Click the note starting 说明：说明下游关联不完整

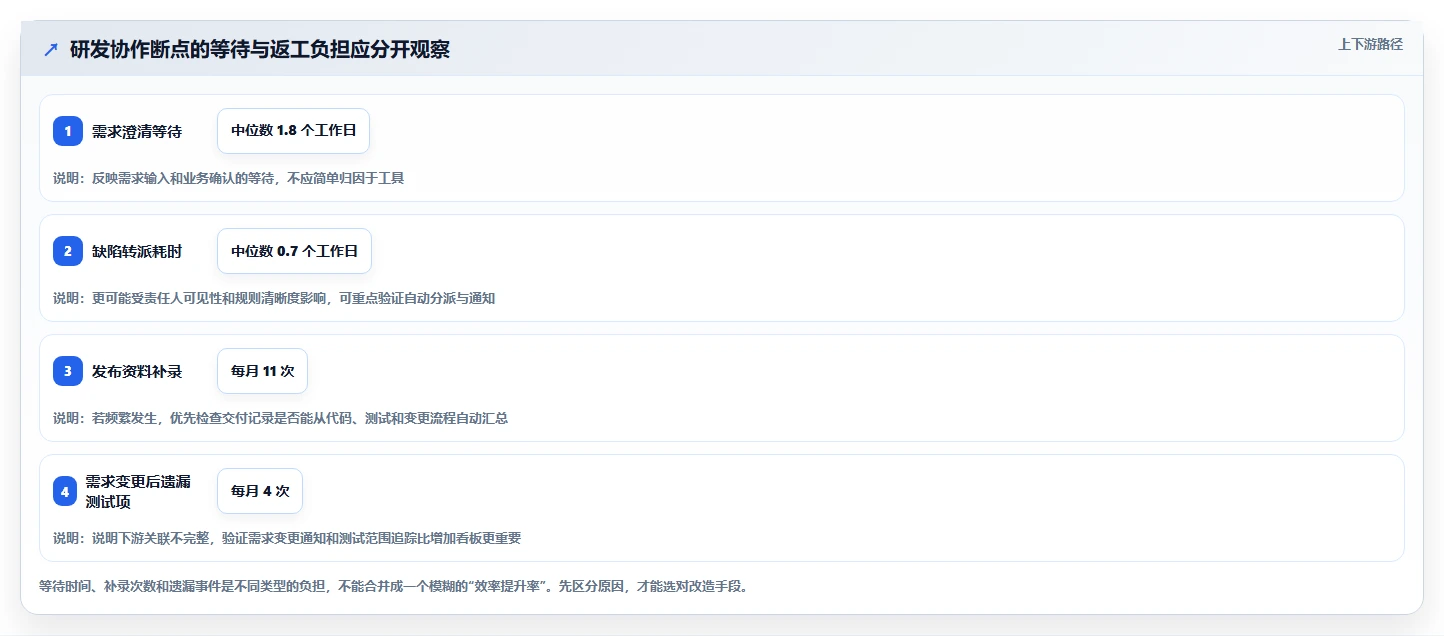pyautogui.click(x=287, y=538)
